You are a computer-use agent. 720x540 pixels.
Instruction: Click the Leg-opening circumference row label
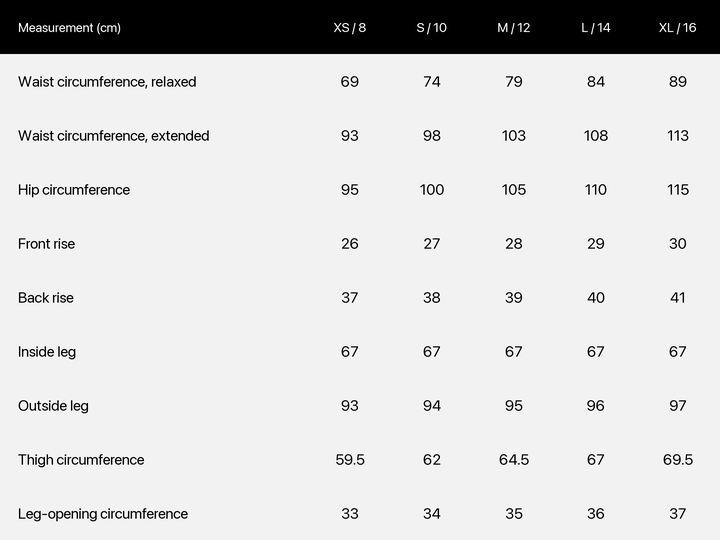point(103,514)
